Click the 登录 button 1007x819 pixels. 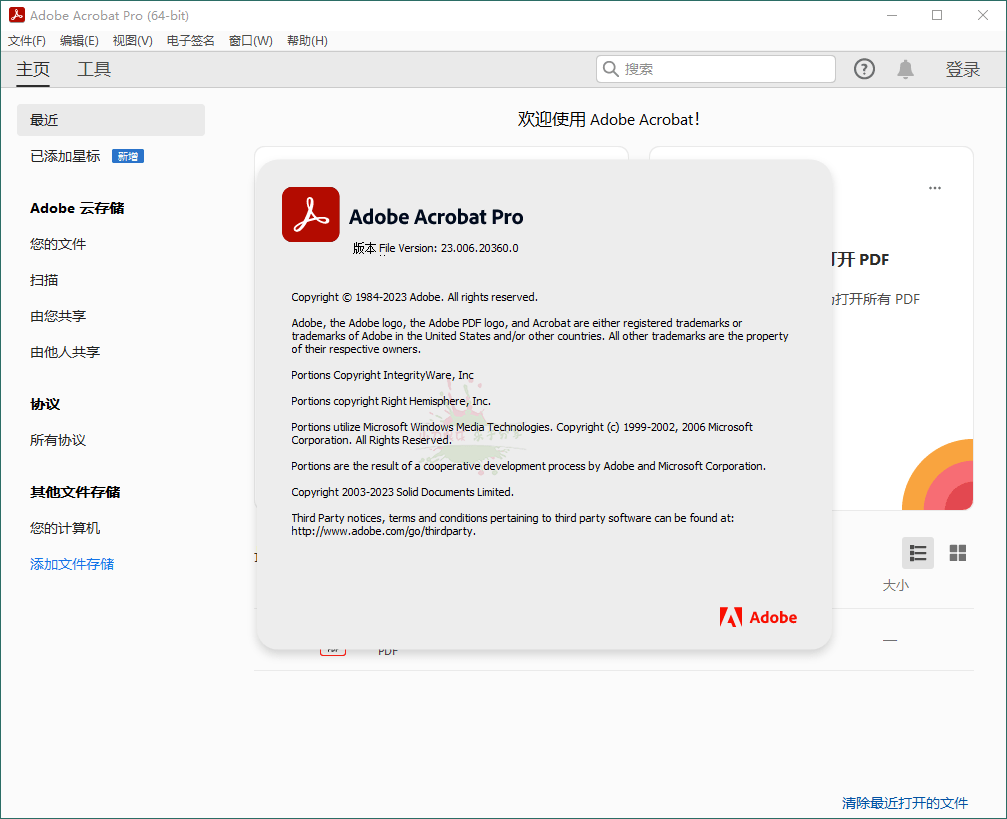tap(962, 68)
